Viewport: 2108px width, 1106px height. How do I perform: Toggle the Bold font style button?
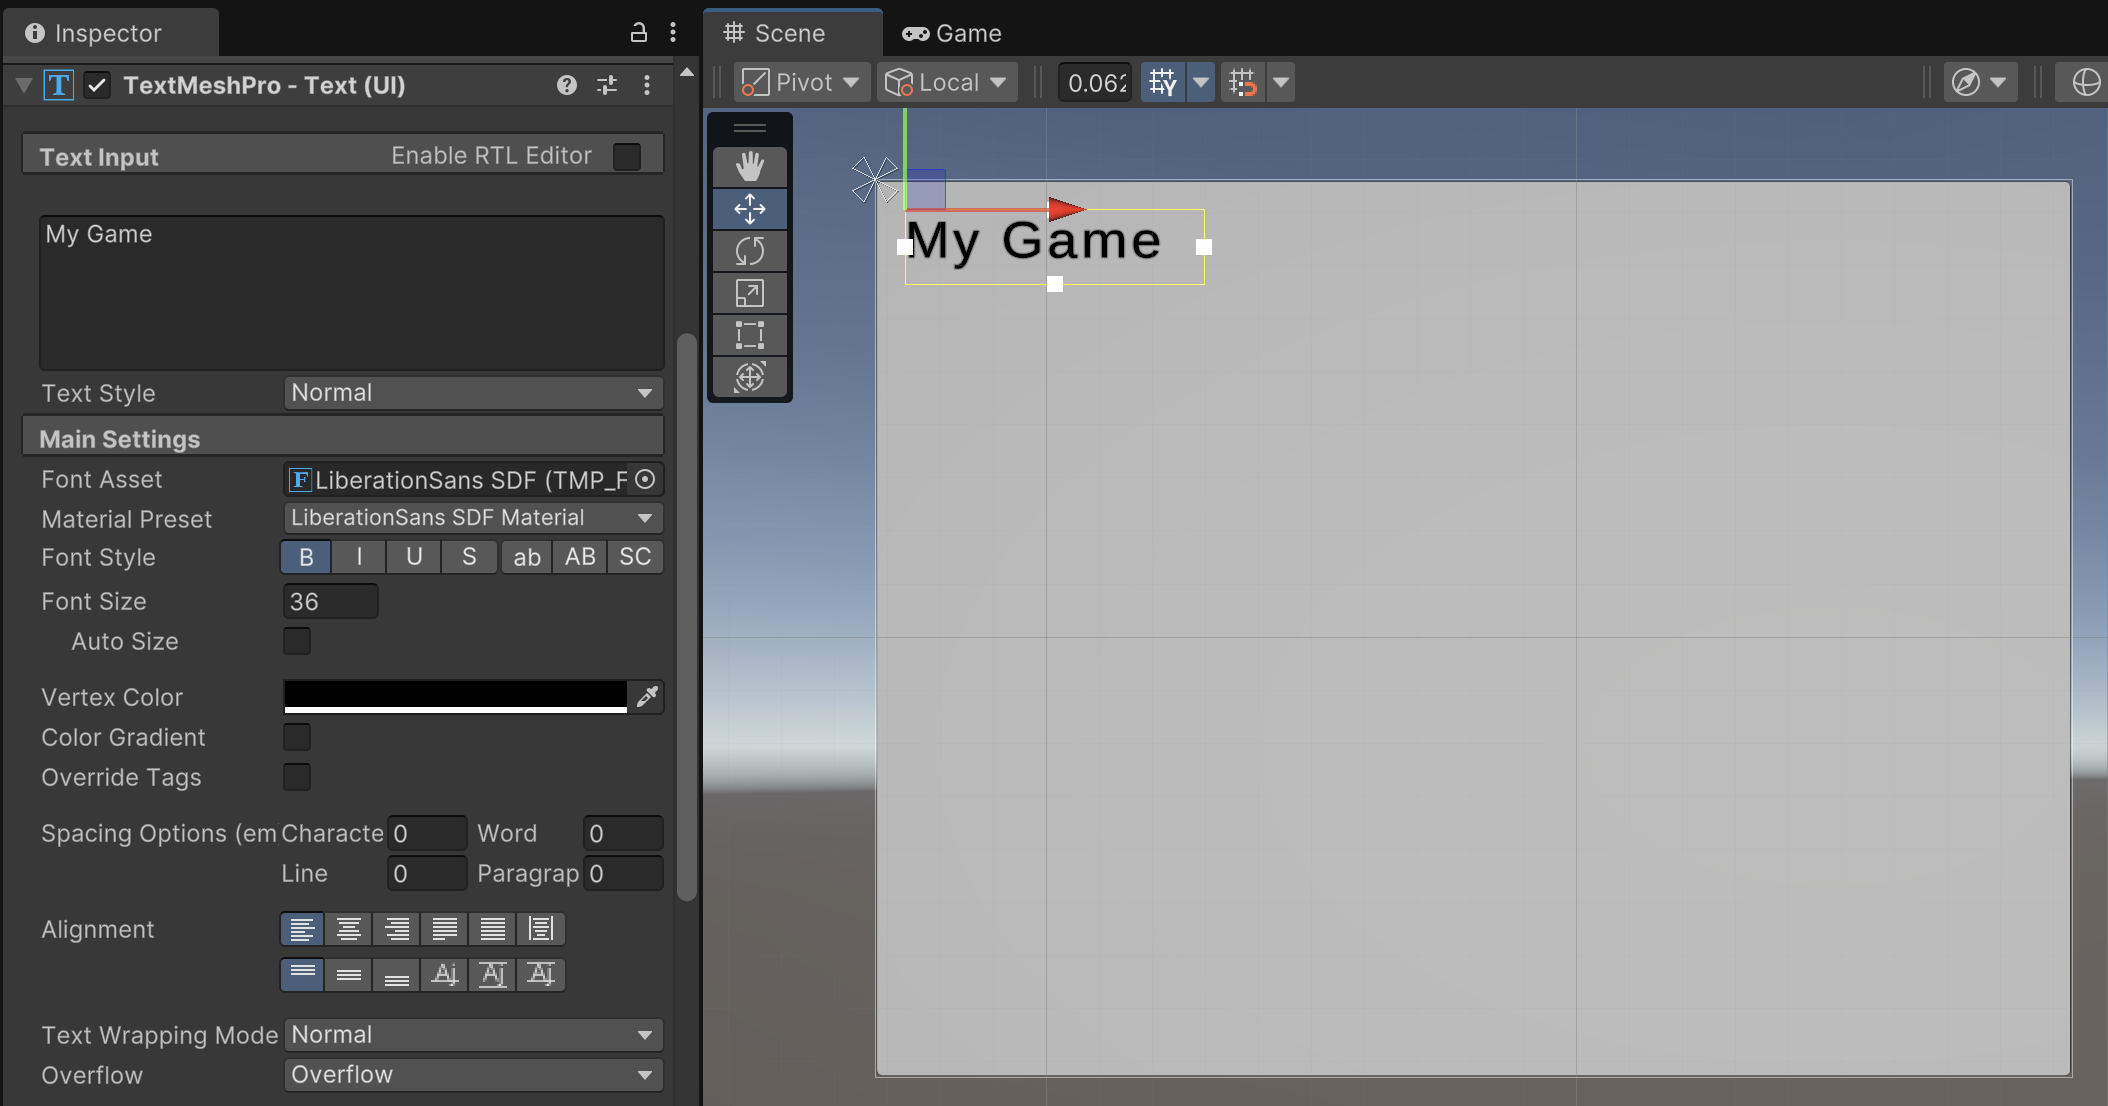click(306, 557)
